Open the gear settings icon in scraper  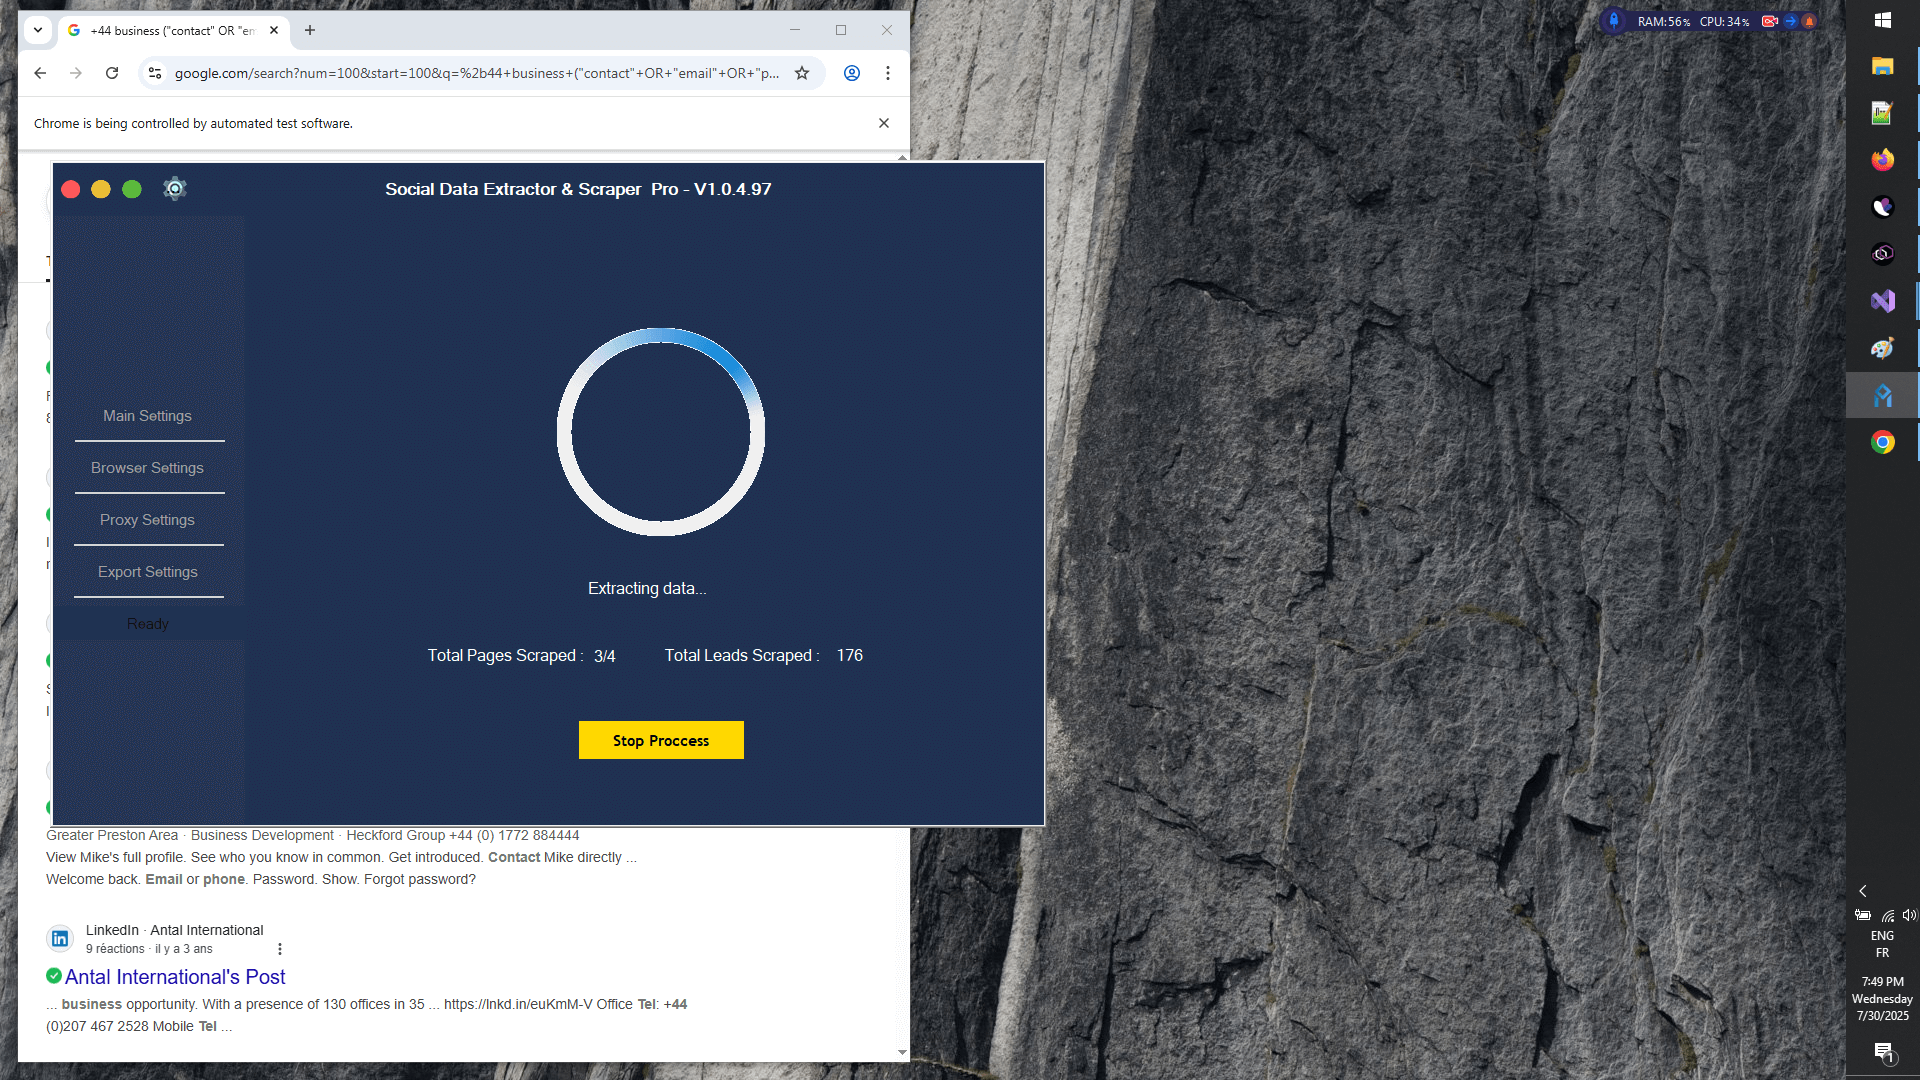coord(175,189)
